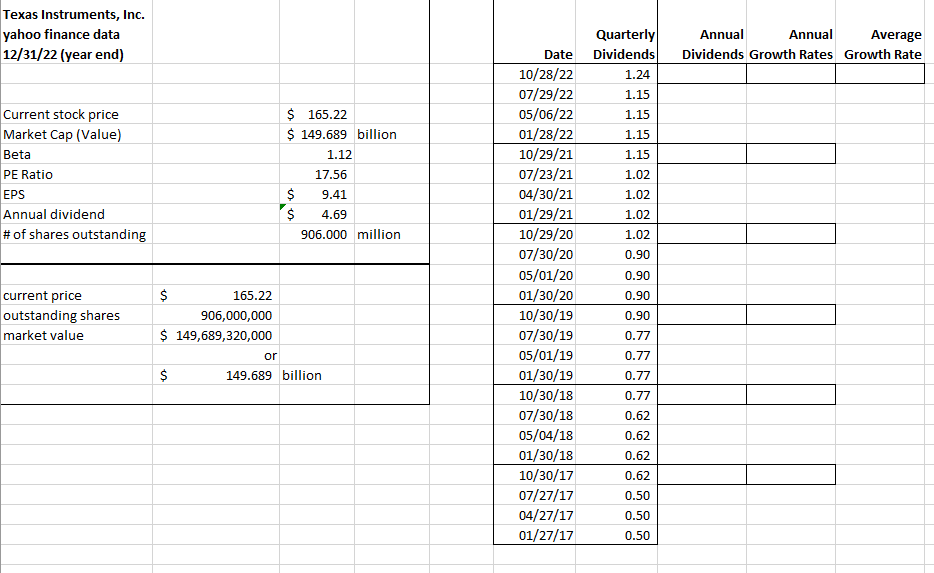This screenshot has width=934, height=573.
Task: Select the lowercase 'current price' label
Action: (x=42, y=295)
